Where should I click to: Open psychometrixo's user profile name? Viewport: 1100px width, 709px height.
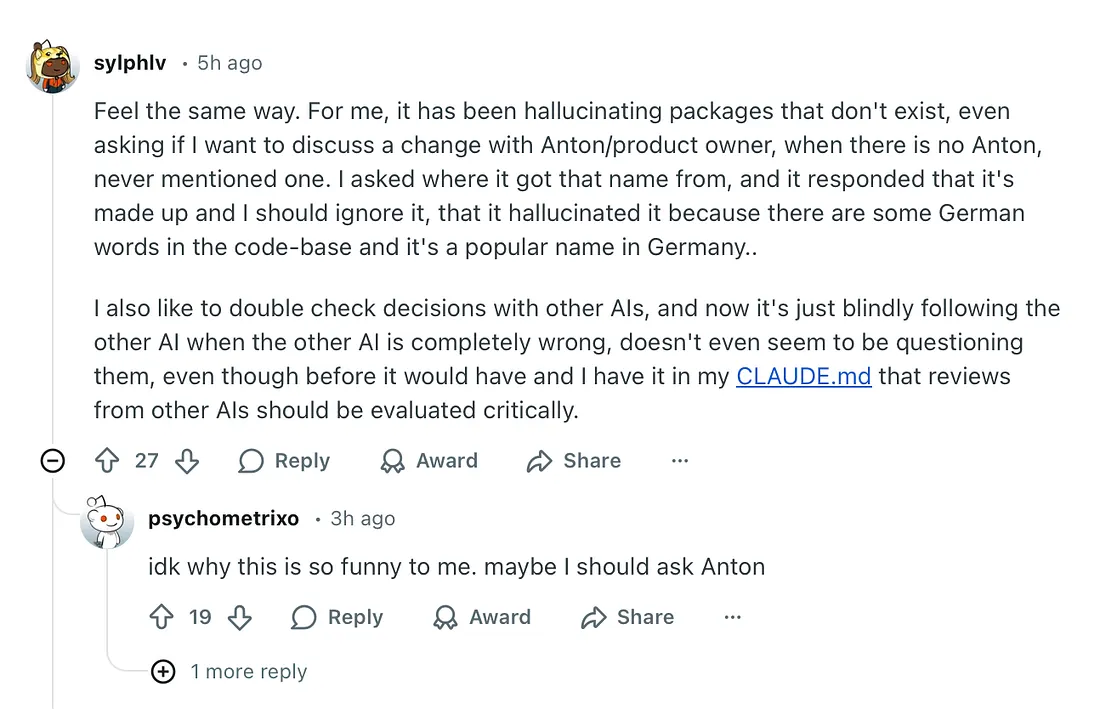point(223,518)
